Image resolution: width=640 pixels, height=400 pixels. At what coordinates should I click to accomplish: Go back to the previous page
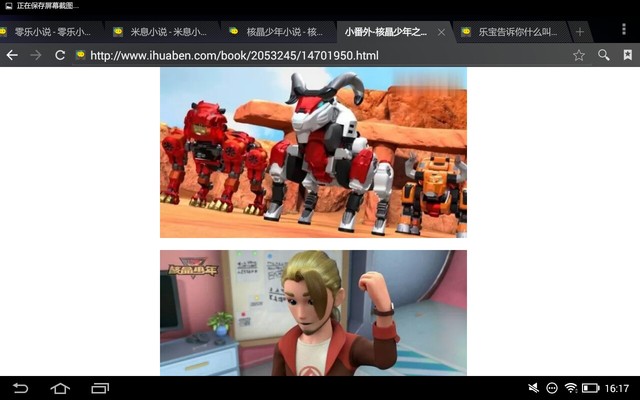click(x=12, y=55)
